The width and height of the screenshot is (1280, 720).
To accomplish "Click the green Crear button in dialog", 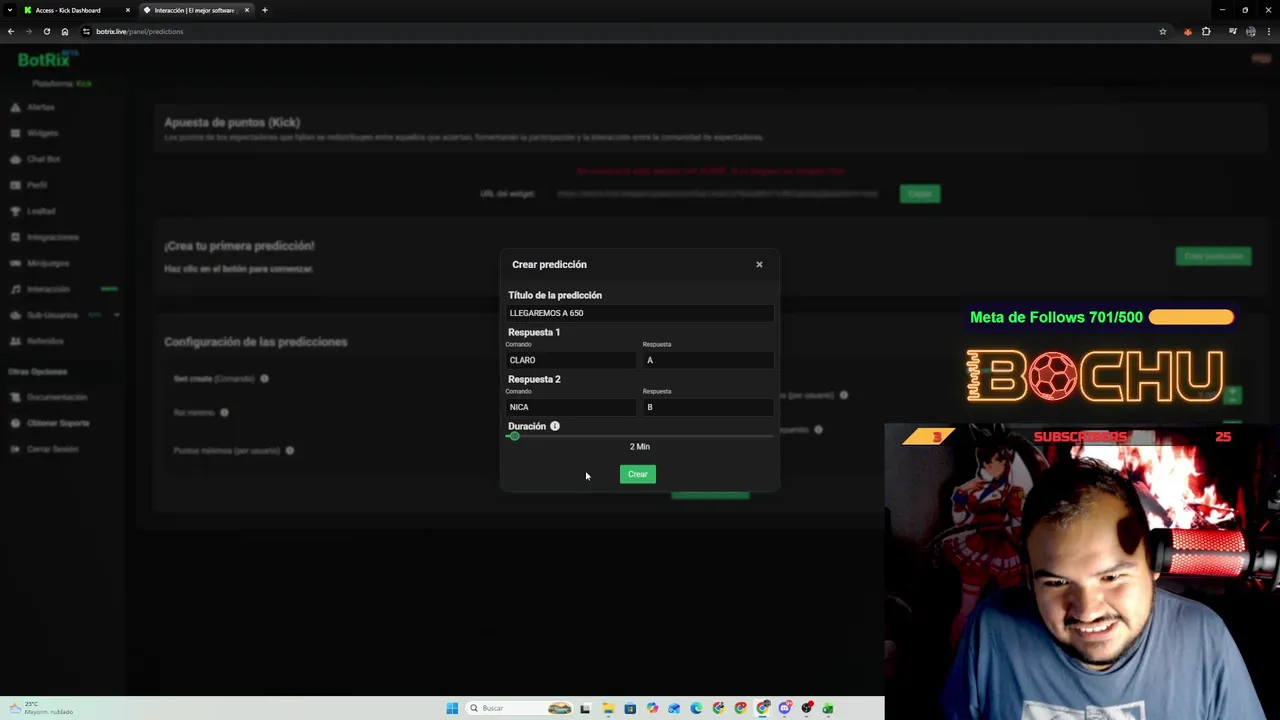I will [638, 474].
